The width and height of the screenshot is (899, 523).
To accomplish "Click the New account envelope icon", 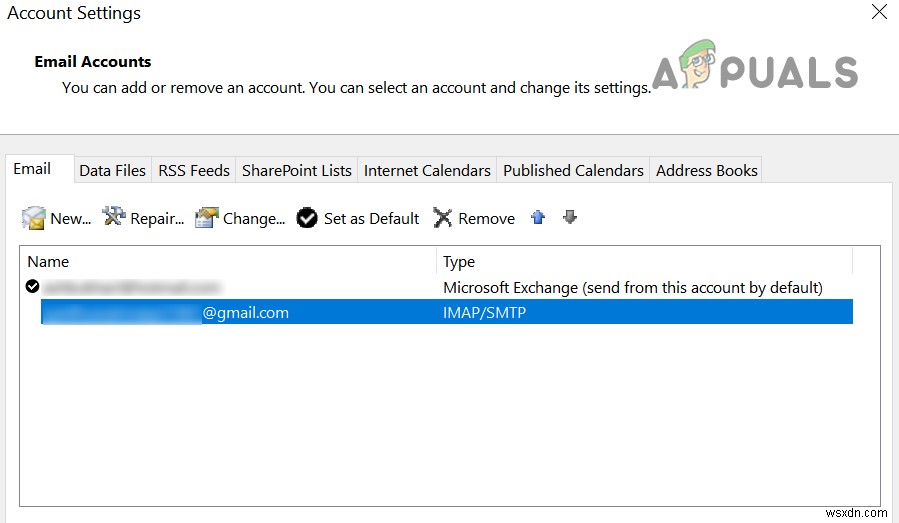I will pyautogui.click(x=34, y=218).
